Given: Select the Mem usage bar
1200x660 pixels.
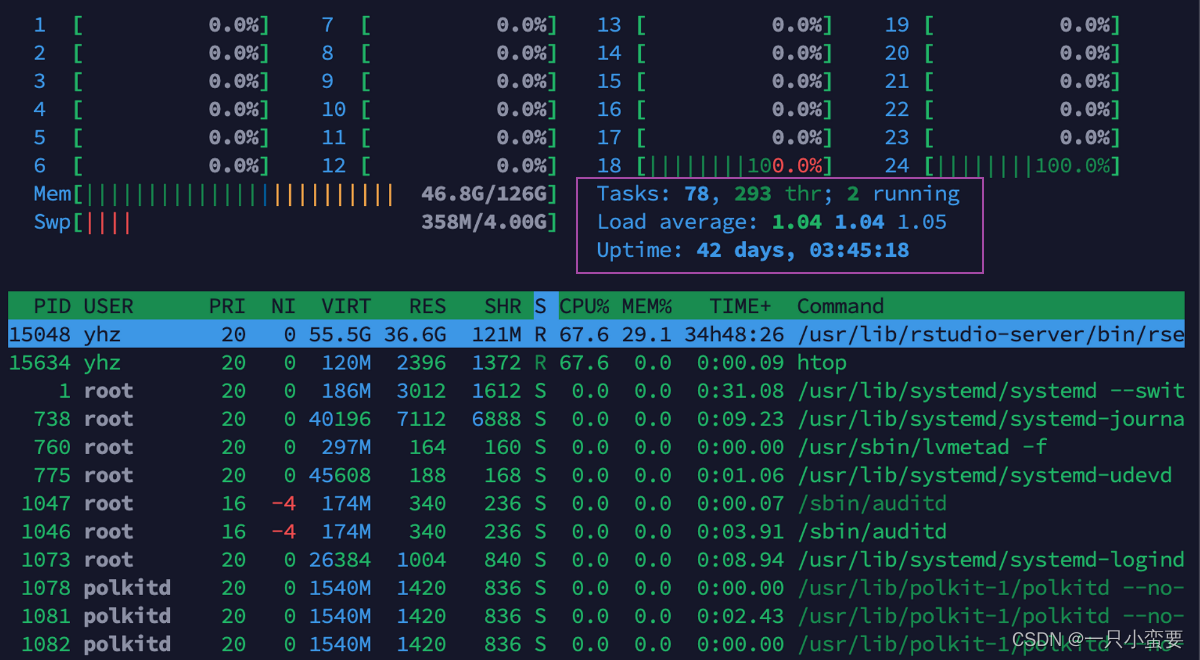Looking at the screenshot, I should 295,194.
